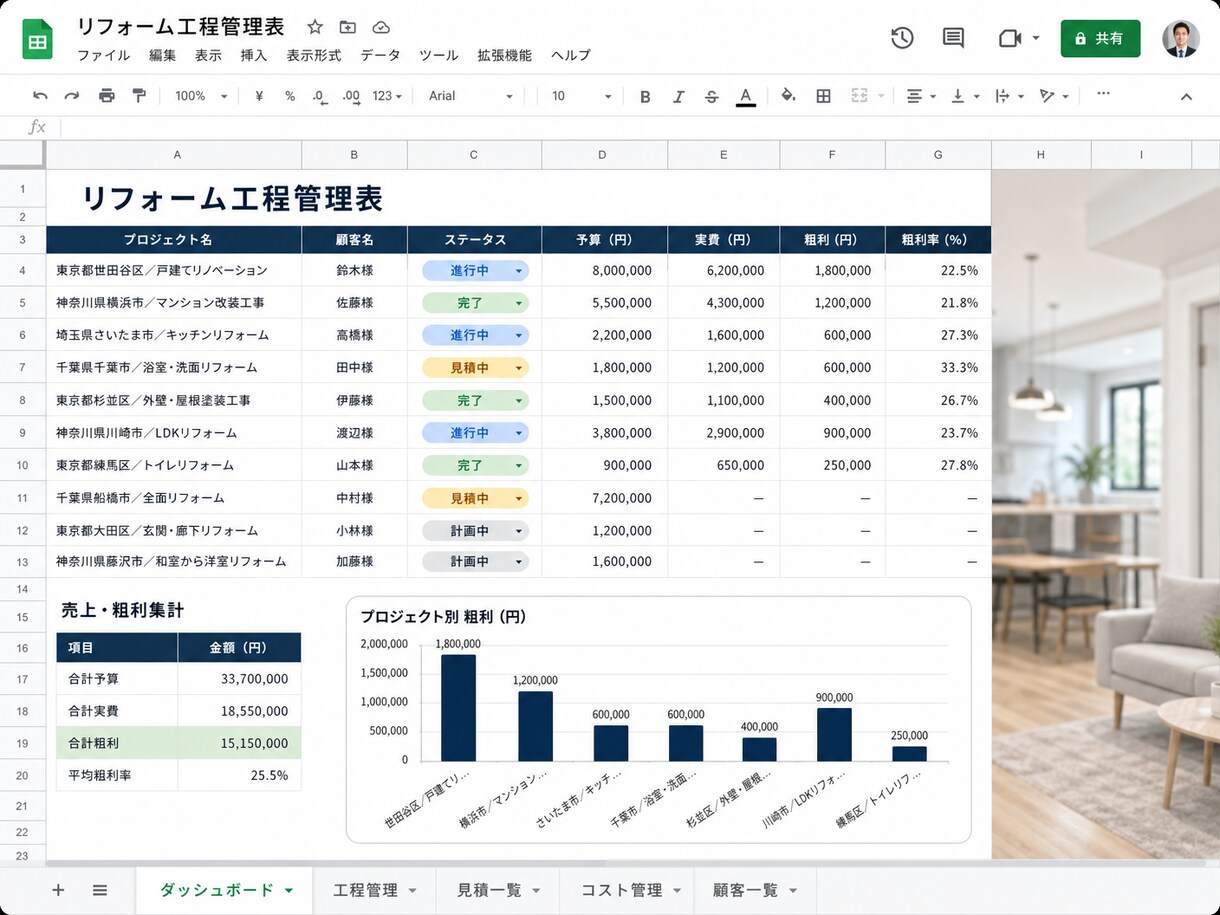The image size is (1220, 915).
Task: Decrease decimal places
Action: [319, 96]
